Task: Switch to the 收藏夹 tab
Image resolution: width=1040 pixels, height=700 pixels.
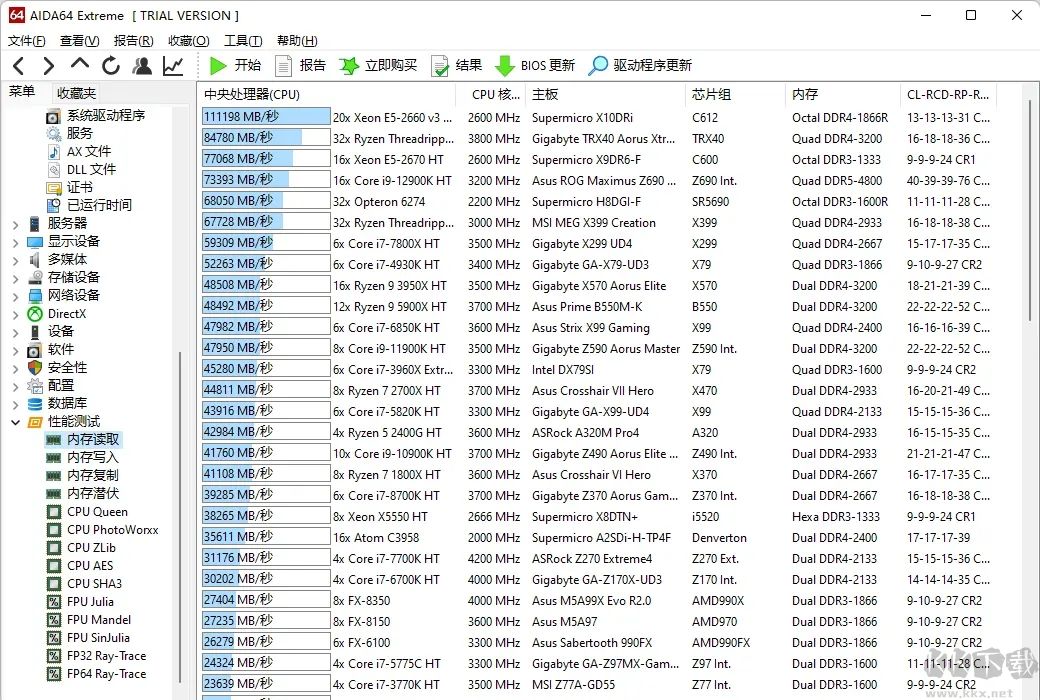Action: (x=76, y=93)
